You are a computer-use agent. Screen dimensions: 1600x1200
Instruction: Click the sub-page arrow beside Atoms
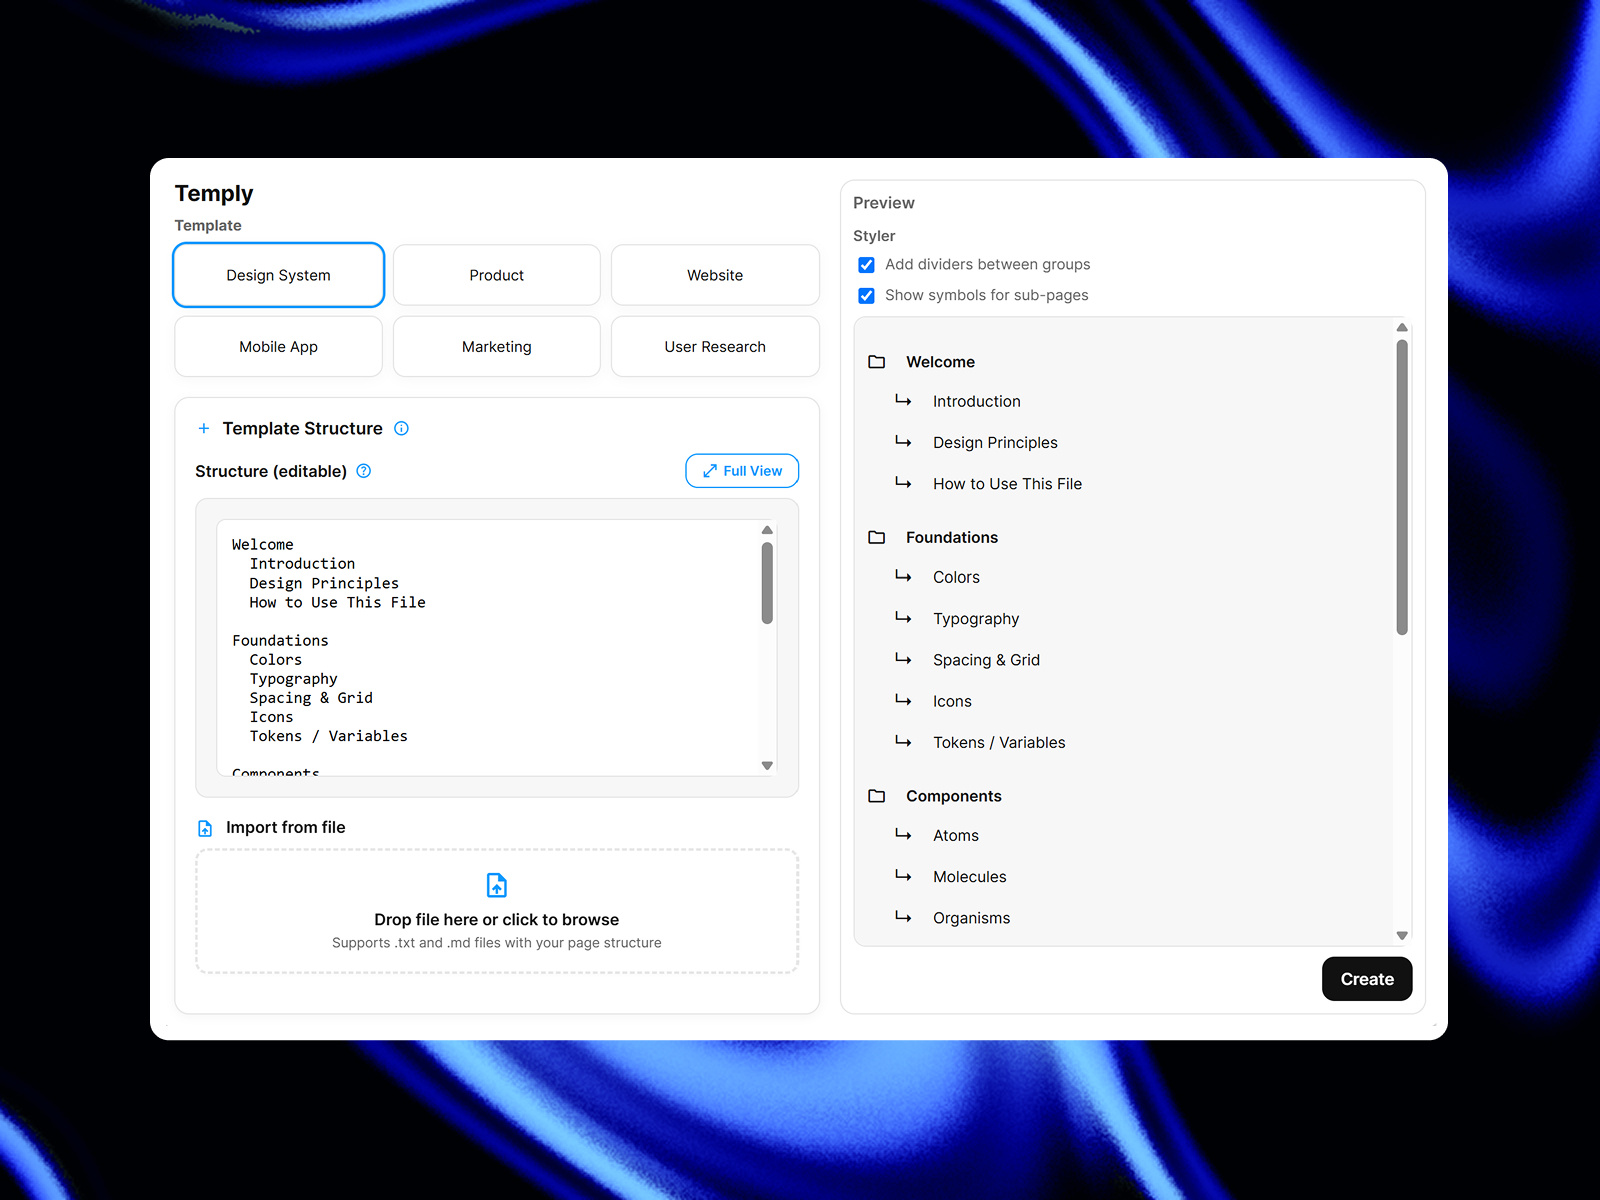click(903, 834)
